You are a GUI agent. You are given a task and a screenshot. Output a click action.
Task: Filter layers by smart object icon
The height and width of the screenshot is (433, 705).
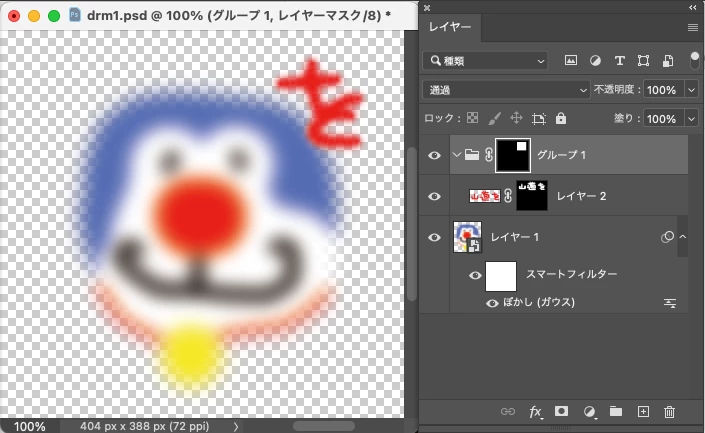[668, 61]
